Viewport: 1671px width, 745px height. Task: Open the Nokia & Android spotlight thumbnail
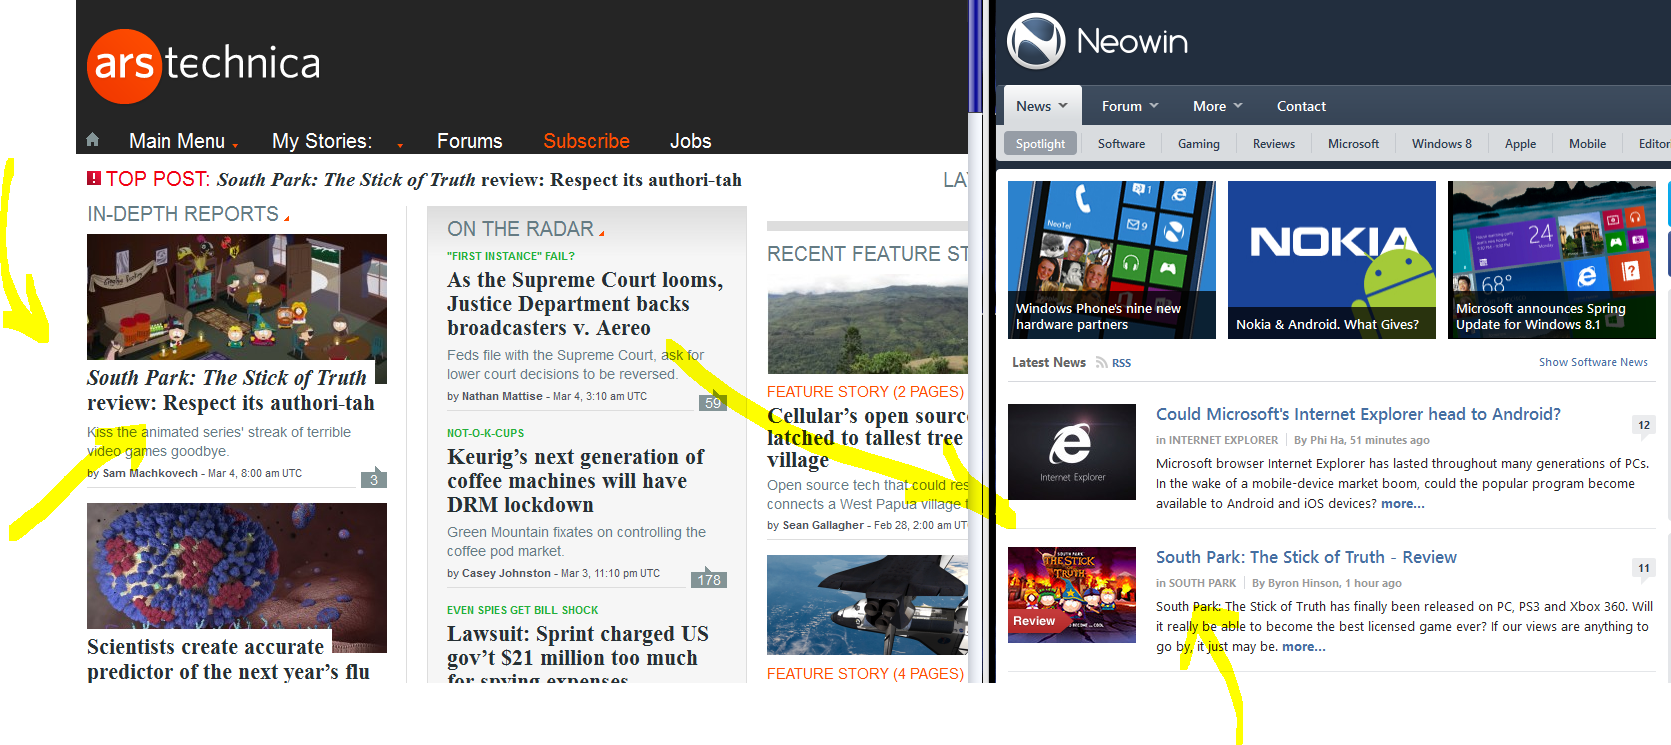1331,259
